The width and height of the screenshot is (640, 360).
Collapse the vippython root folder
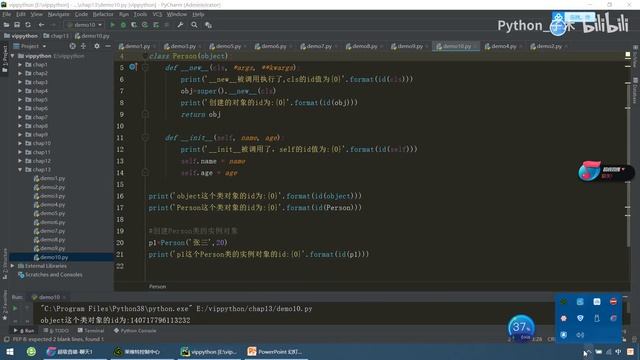click(x=13, y=56)
